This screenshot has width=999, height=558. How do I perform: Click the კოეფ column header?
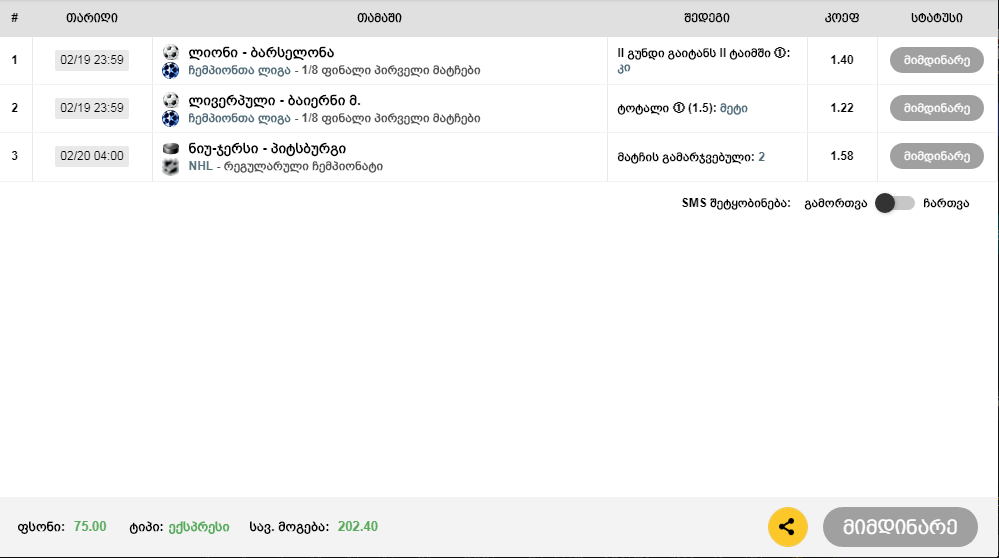842,18
